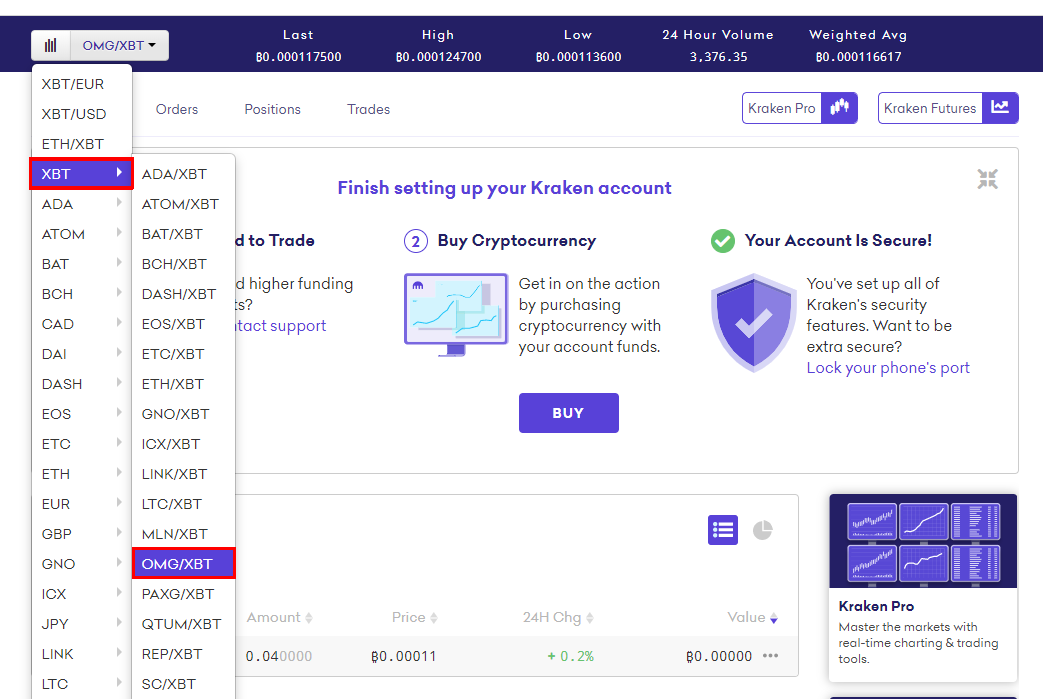
Task: Select OMG/XBT from the submenu
Action: coord(183,564)
